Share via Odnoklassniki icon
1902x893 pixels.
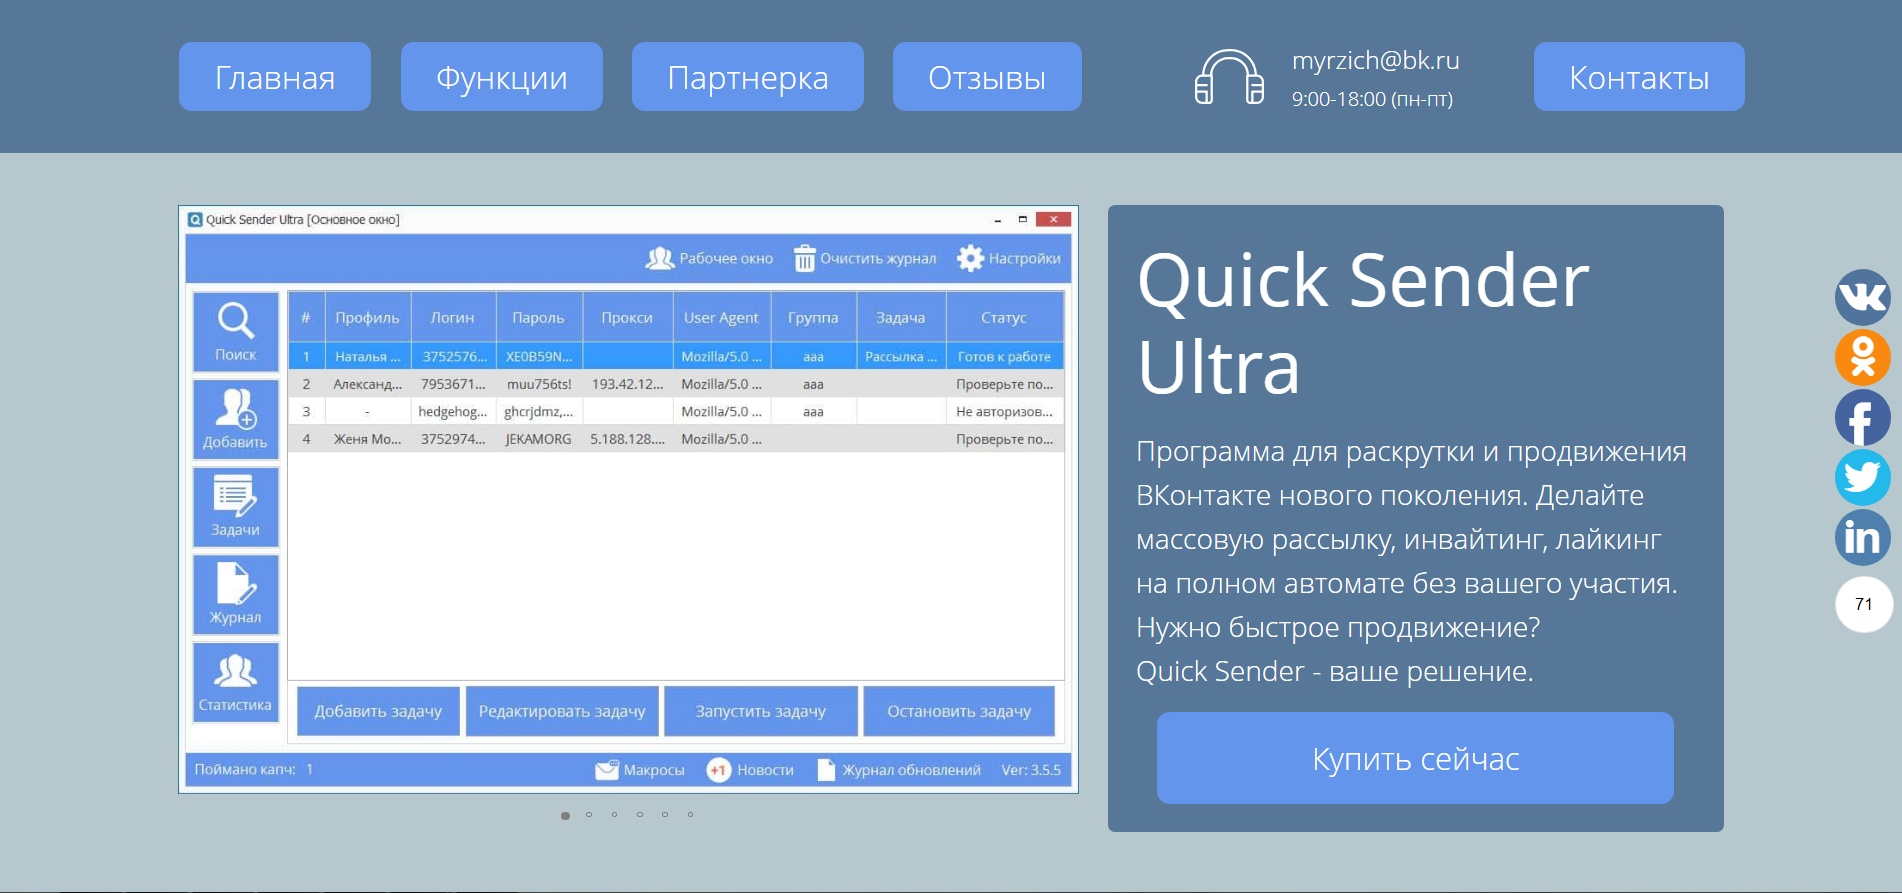click(x=1862, y=357)
